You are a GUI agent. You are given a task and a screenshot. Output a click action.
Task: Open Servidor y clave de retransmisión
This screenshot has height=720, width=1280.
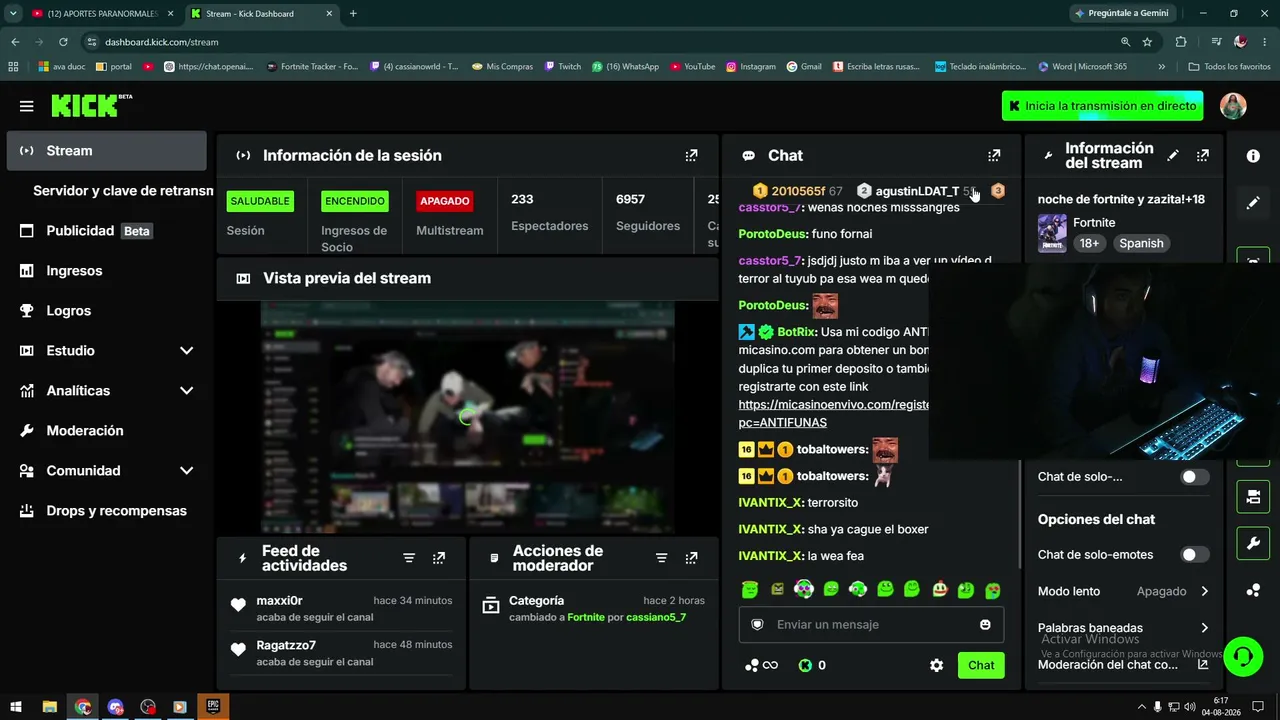[x=123, y=191]
